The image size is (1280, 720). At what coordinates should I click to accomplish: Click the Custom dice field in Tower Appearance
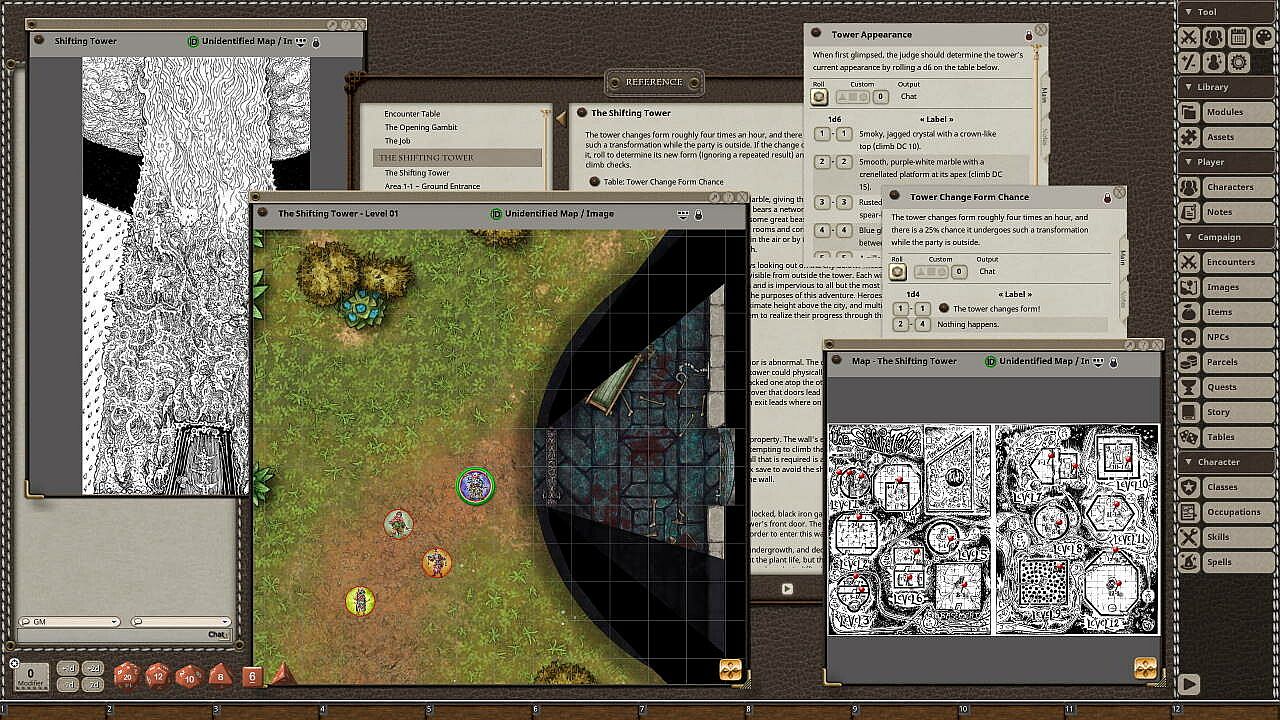tap(852, 97)
